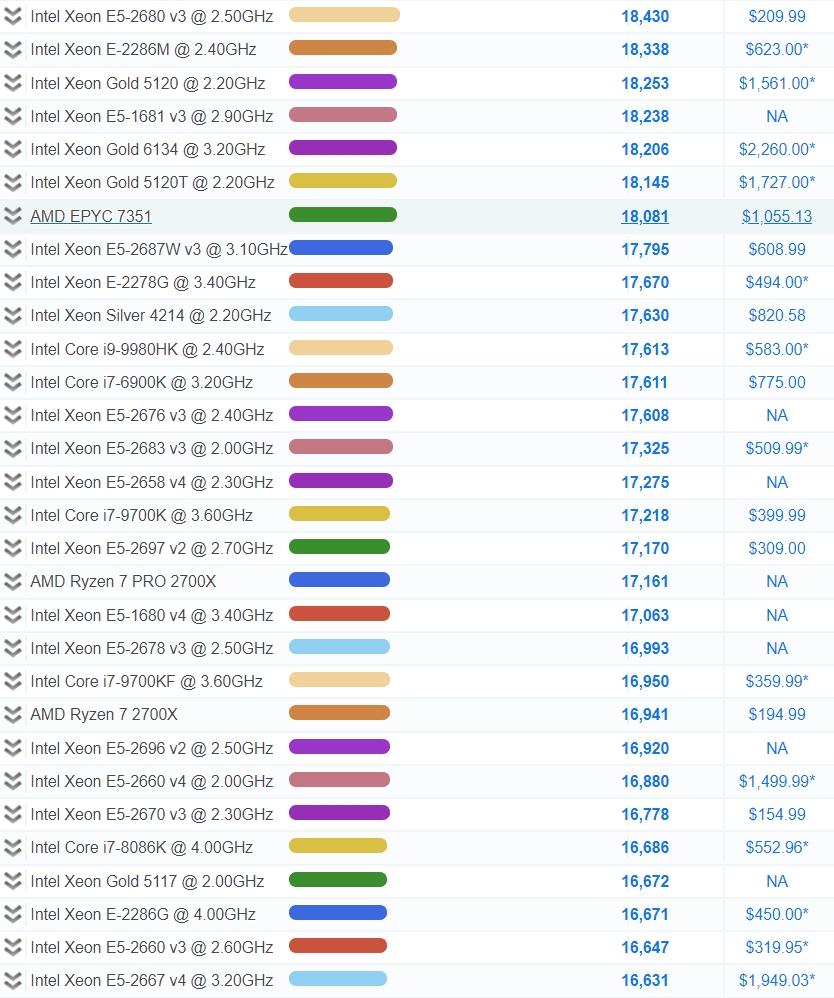The width and height of the screenshot is (834, 998).
Task: Click the 18,430 benchmark score
Action: [x=645, y=17]
